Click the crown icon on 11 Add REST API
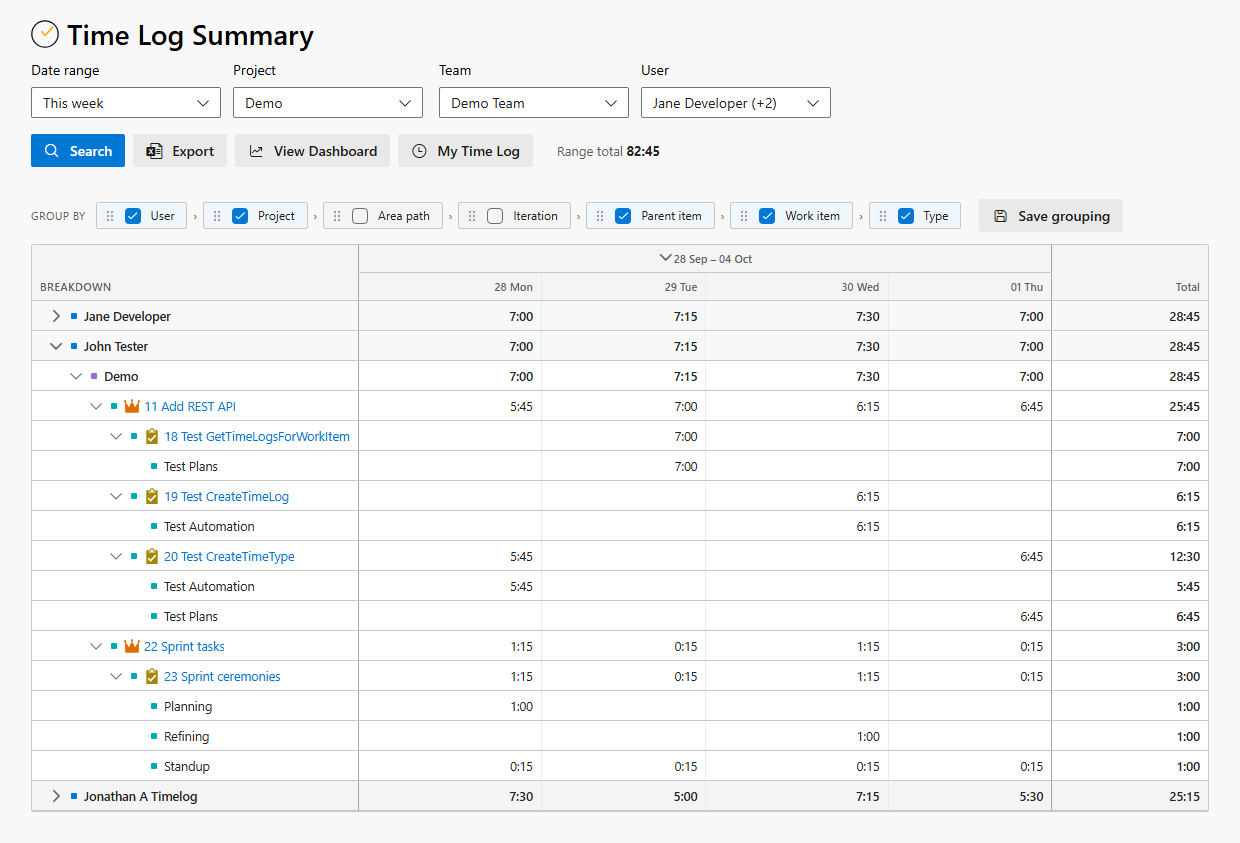The width and height of the screenshot is (1240, 843). 132,406
